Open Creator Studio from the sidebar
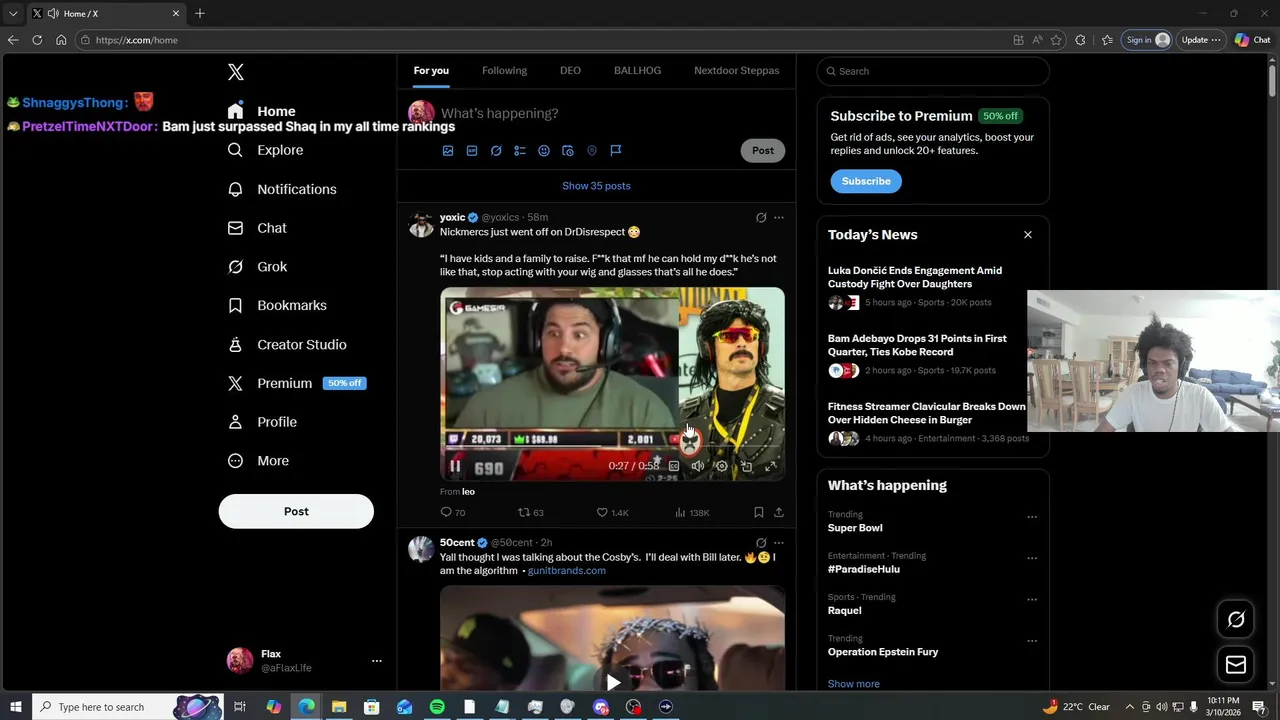Viewport: 1280px width, 720px height. tap(287, 344)
